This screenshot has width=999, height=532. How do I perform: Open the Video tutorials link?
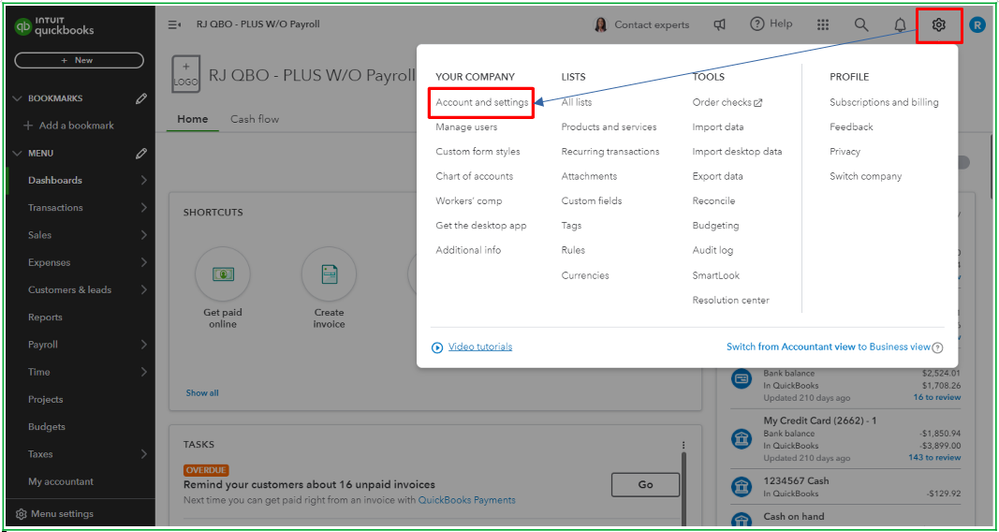pos(480,347)
